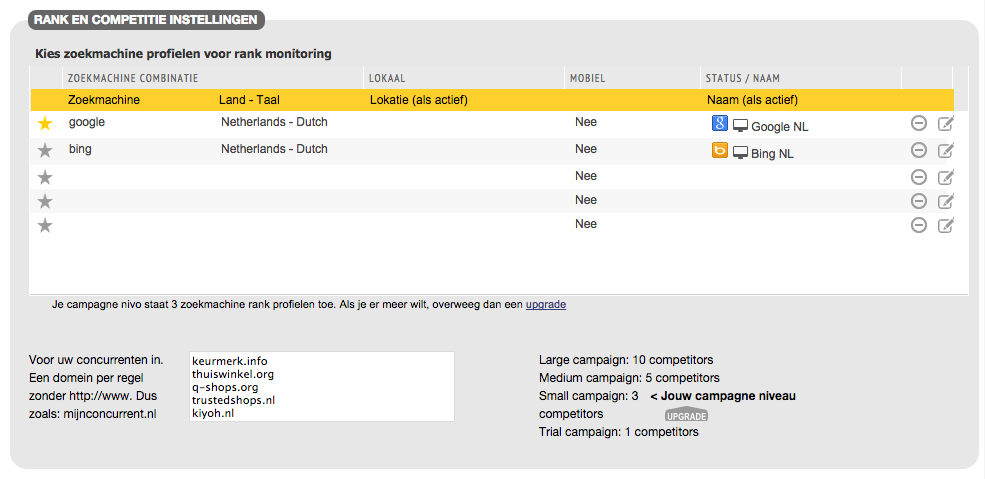This screenshot has width=985, height=479.
Task: Remove the google profile with minus icon
Action: click(918, 124)
